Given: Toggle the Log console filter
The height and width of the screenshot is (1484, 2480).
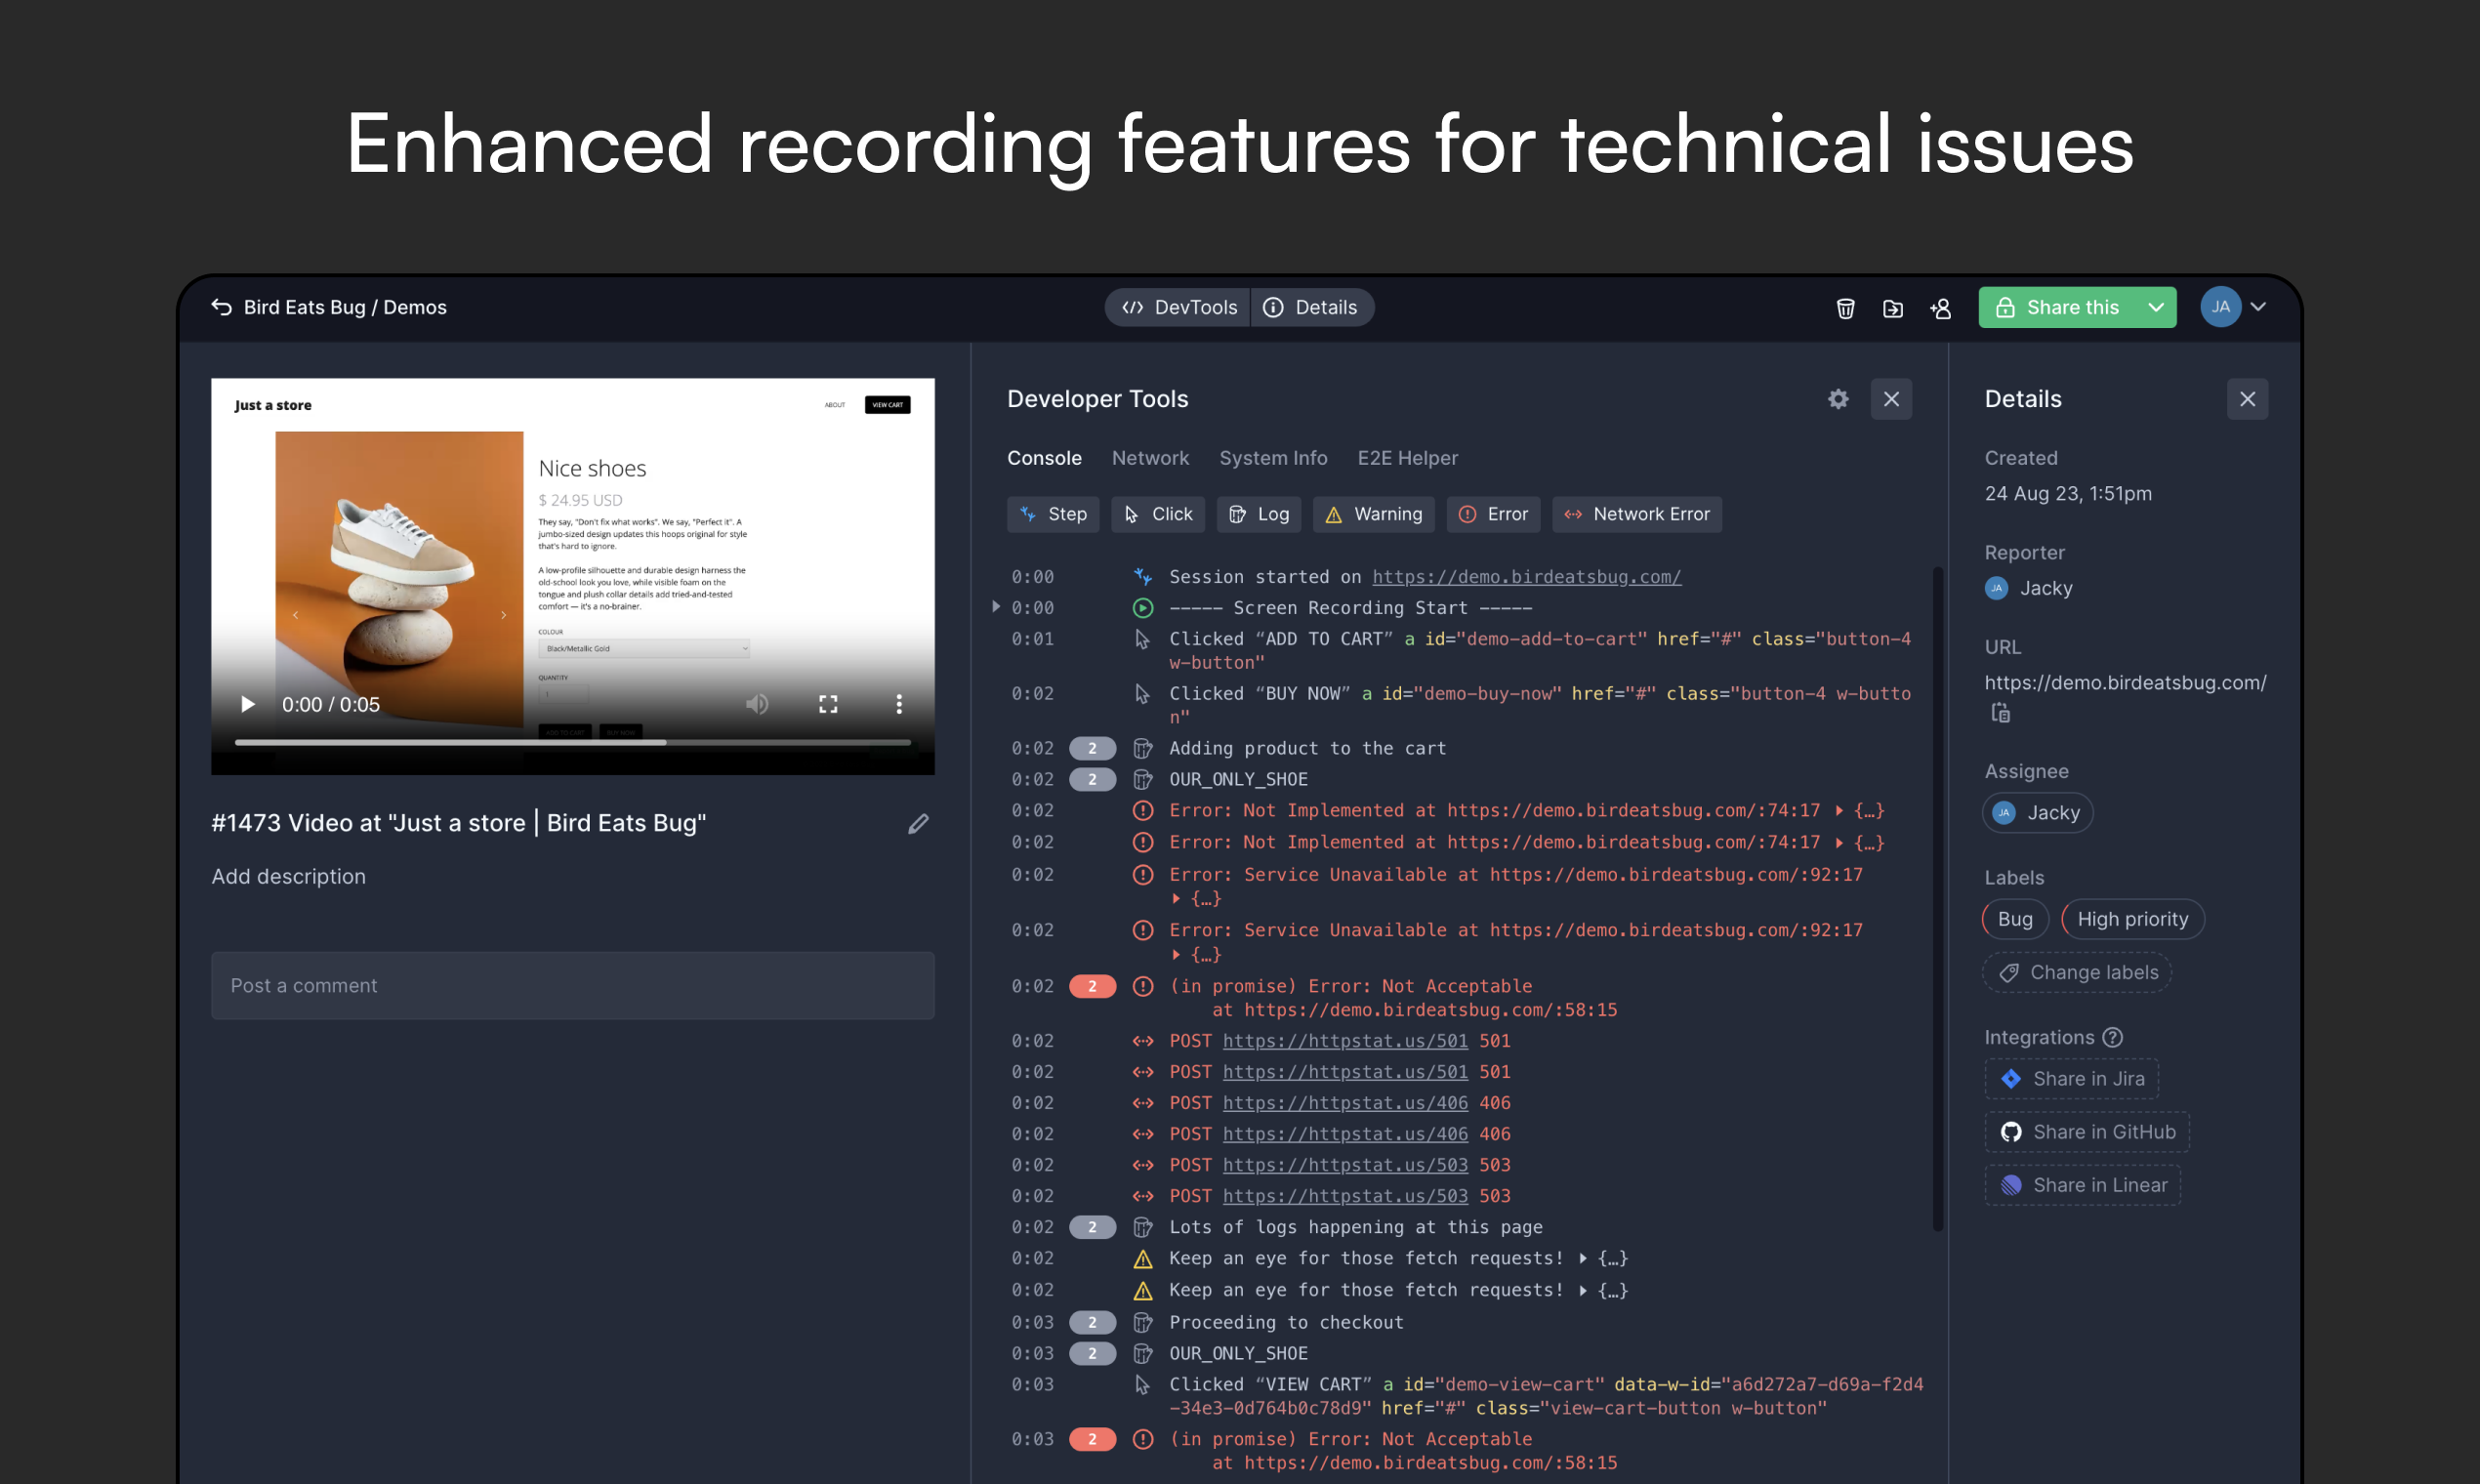Looking at the screenshot, I should pos(1259,514).
